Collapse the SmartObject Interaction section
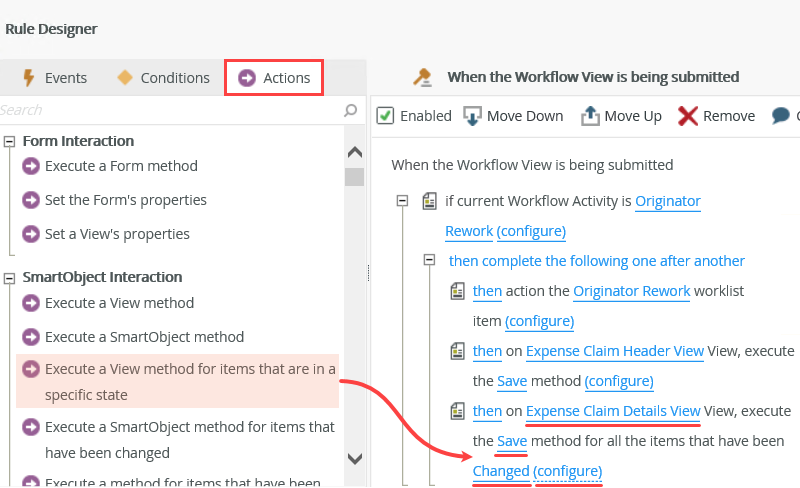This screenshot has height=488, width=800. [x=9, y=277]
